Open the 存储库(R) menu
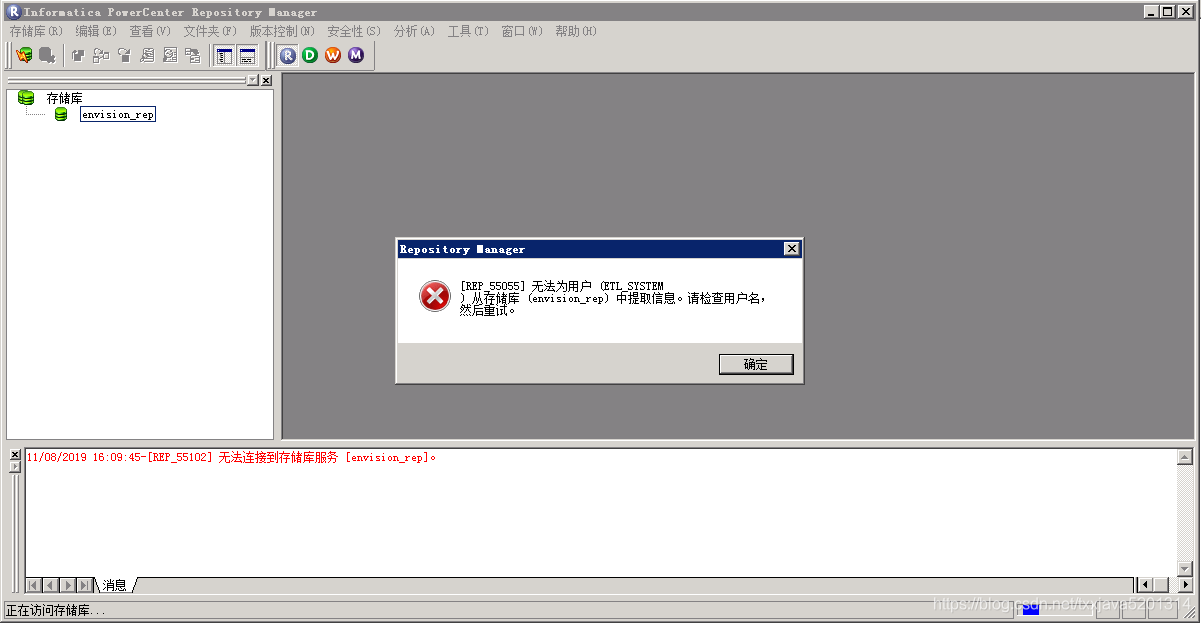1201x623 pixels. pos(37,31)
